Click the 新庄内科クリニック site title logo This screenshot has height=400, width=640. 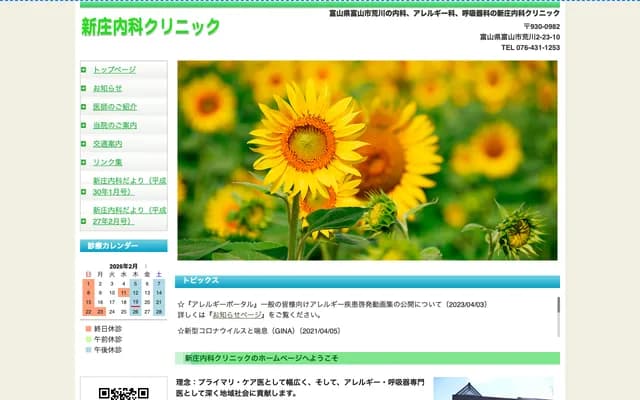(150, 27)
